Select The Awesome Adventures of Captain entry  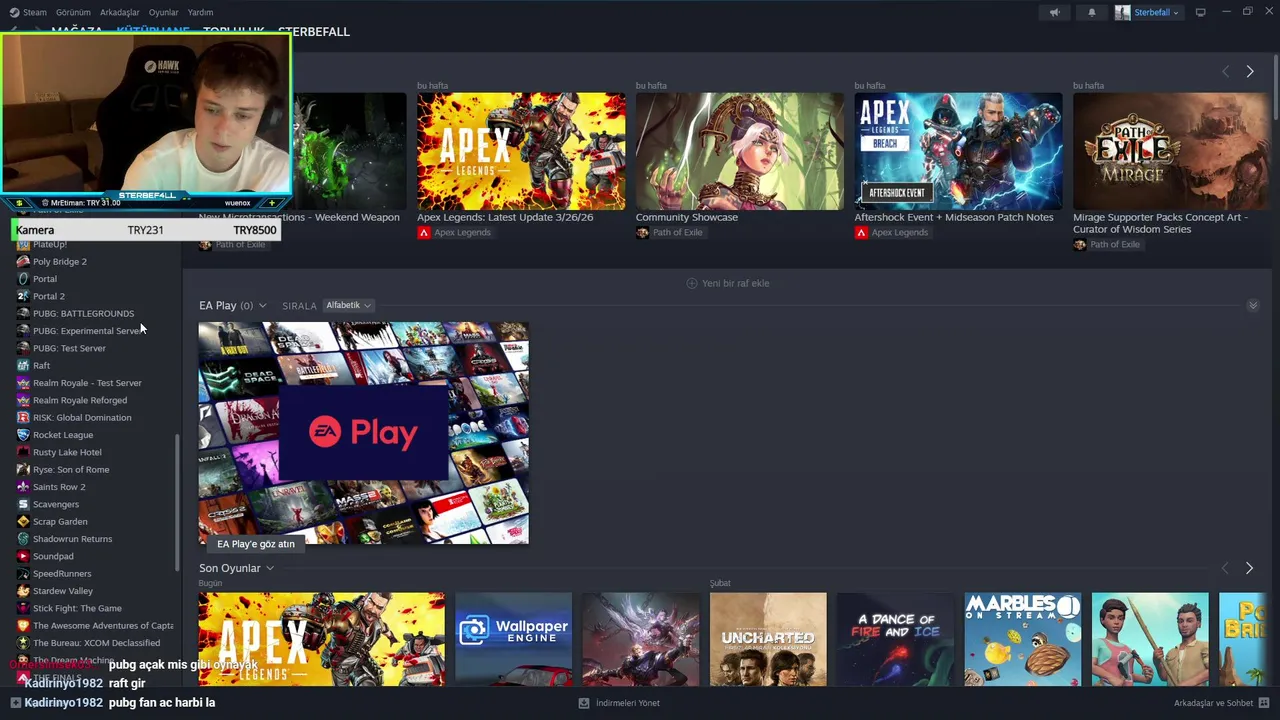pyautogui.click(x=103, y=626)
